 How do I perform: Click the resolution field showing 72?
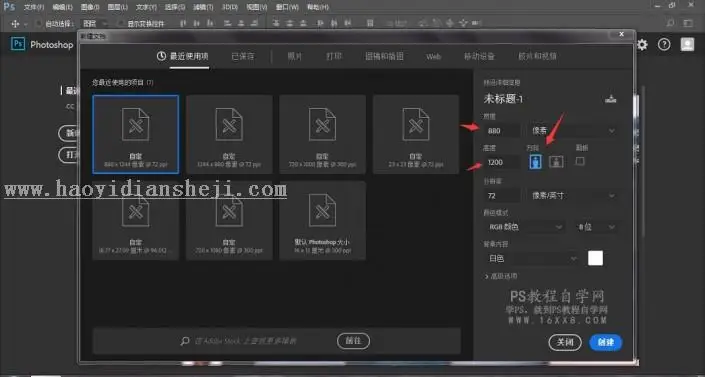coord(502,196)
